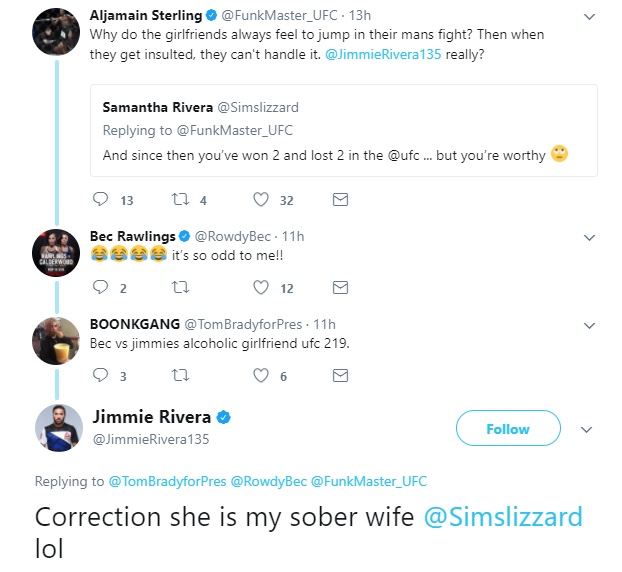Like Aljamain Sterling's tweet
Viewport: 622px width, 572px height.
(x=261, y=200)
